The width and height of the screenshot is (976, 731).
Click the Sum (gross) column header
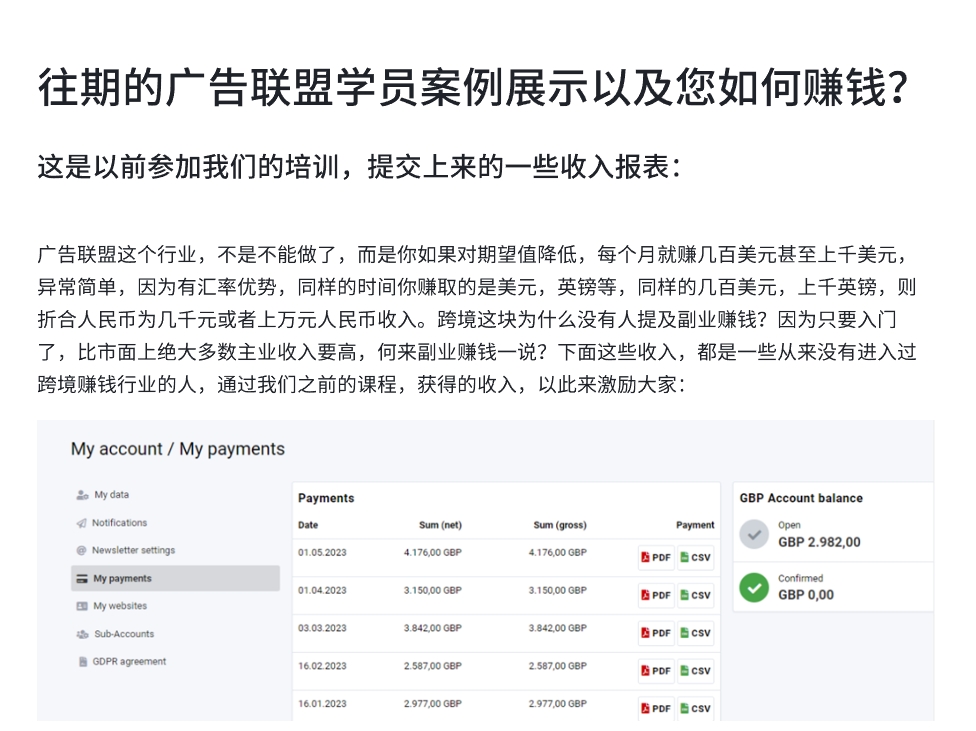point(559,525)
